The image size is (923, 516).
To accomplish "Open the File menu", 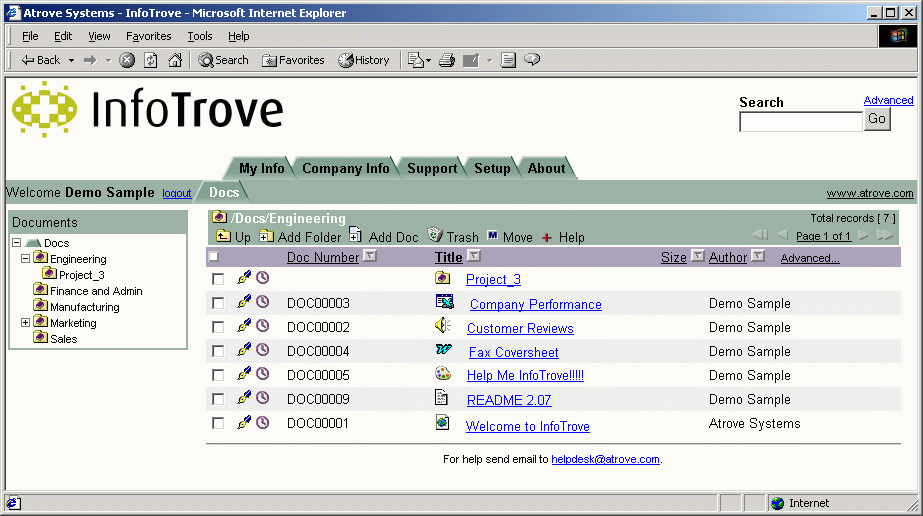I will click(x=30, y=36).
